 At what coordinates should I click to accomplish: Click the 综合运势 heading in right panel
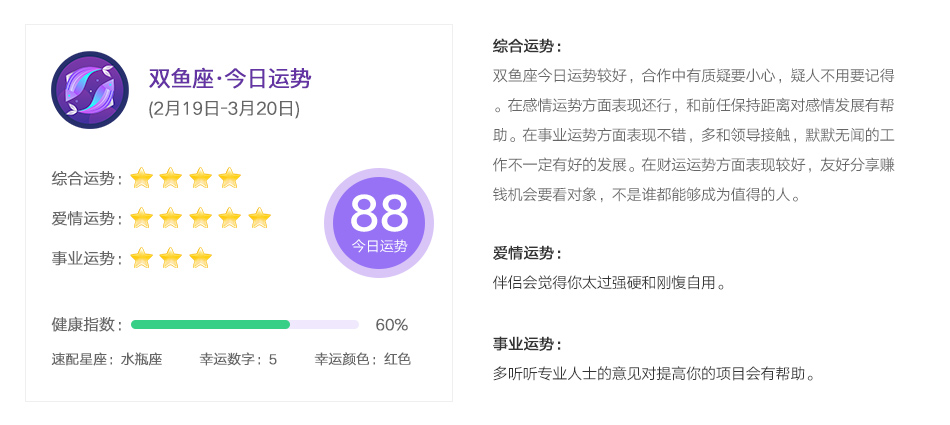pyautogui.click(x=527, y=47)
